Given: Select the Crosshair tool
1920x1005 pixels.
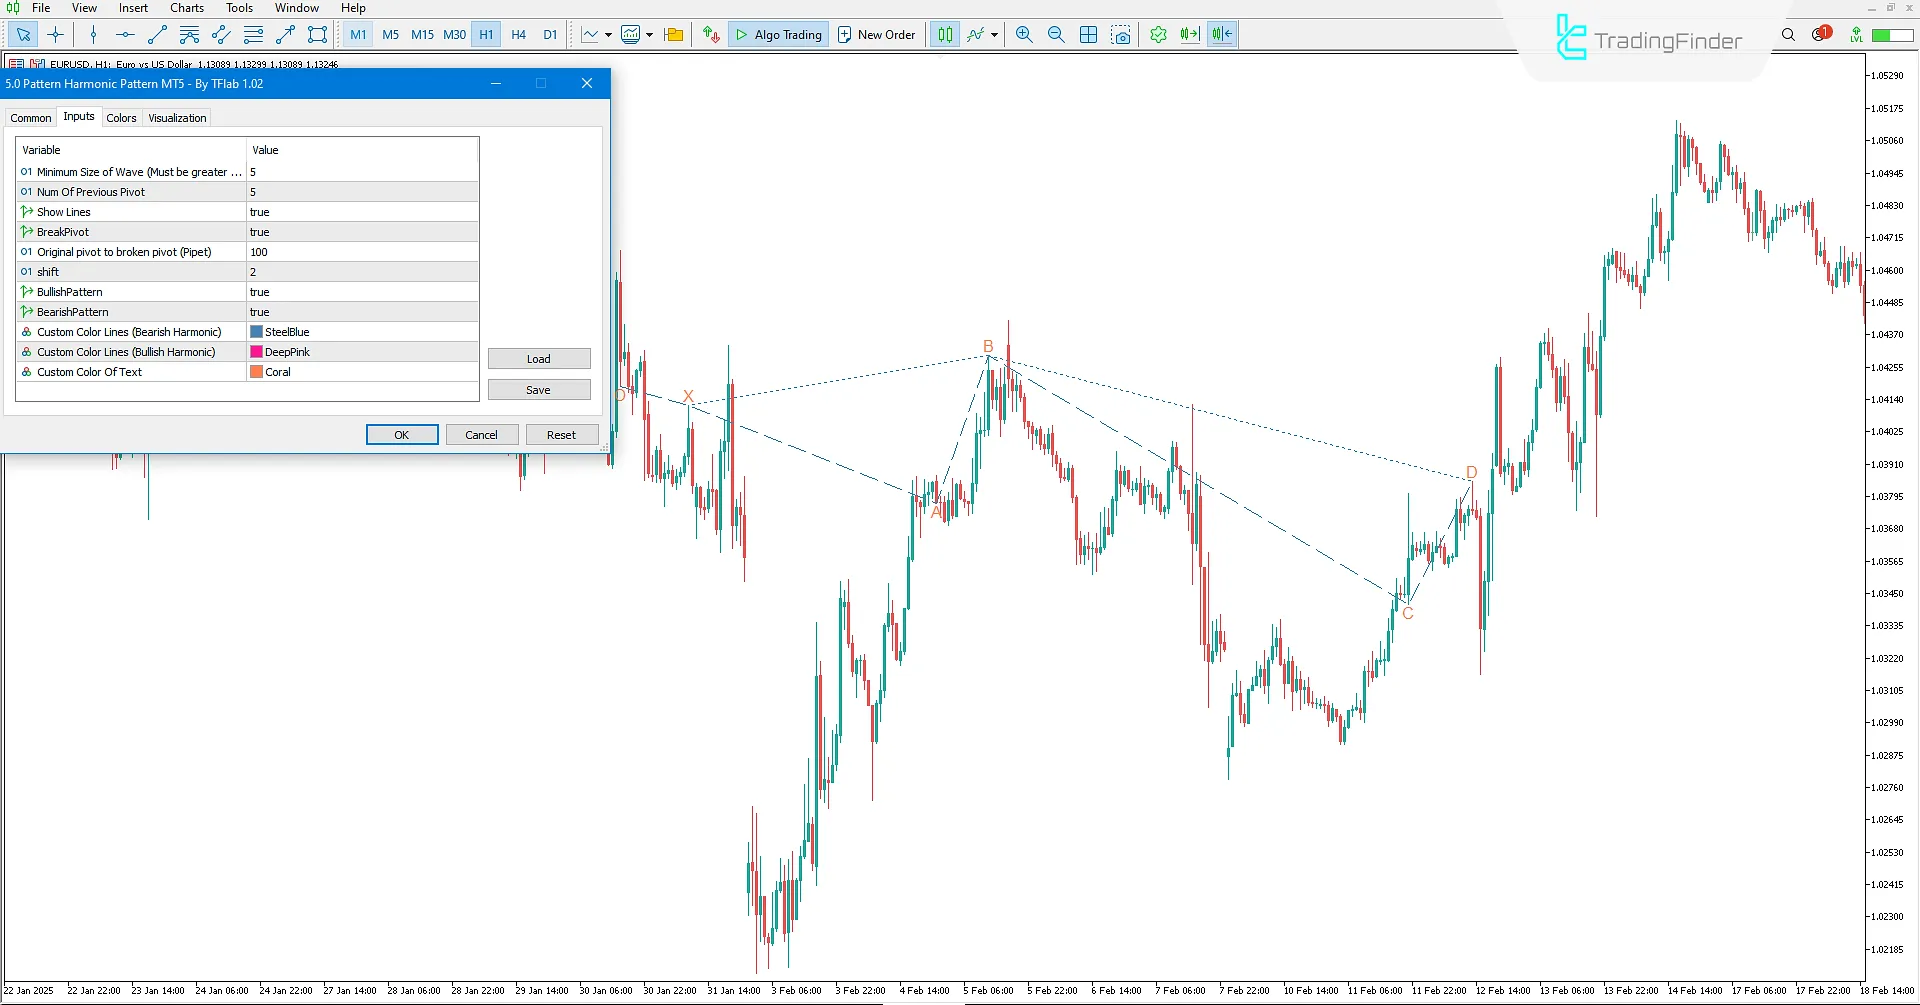Looking at the screenshot, I should coord(55,34).
